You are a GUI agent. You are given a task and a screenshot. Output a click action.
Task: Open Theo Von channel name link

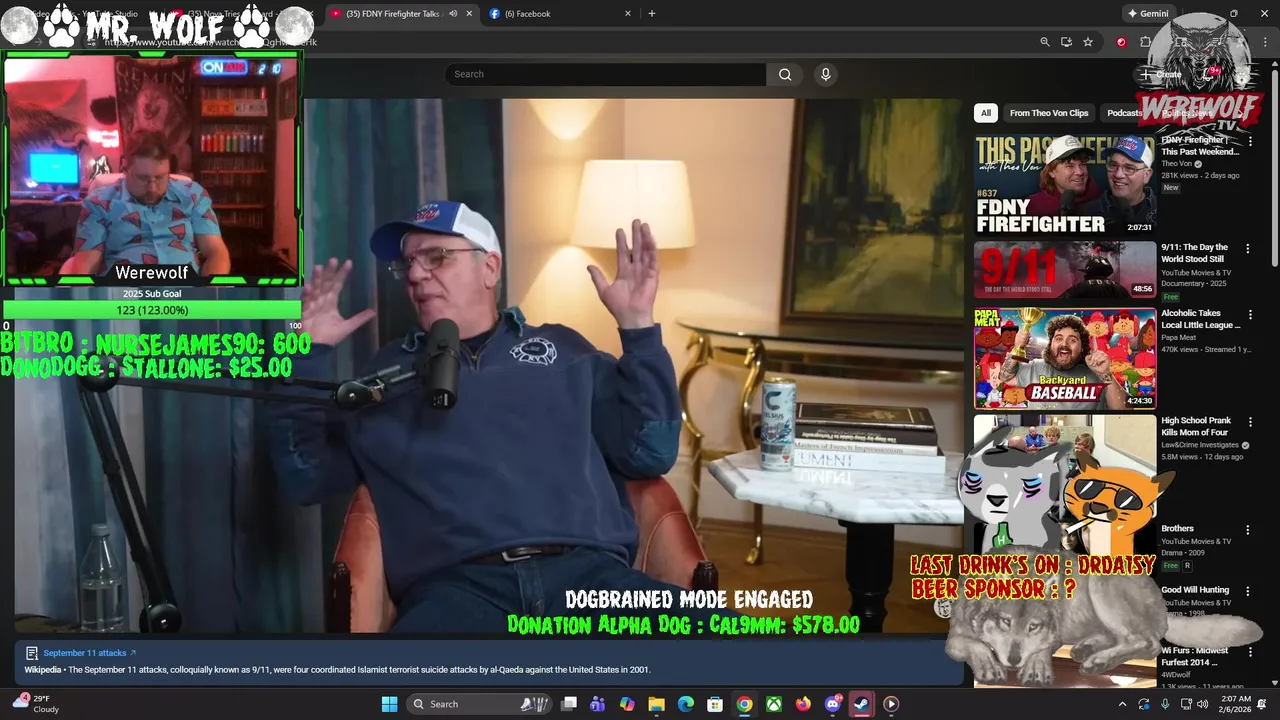tap(1176, 164)
